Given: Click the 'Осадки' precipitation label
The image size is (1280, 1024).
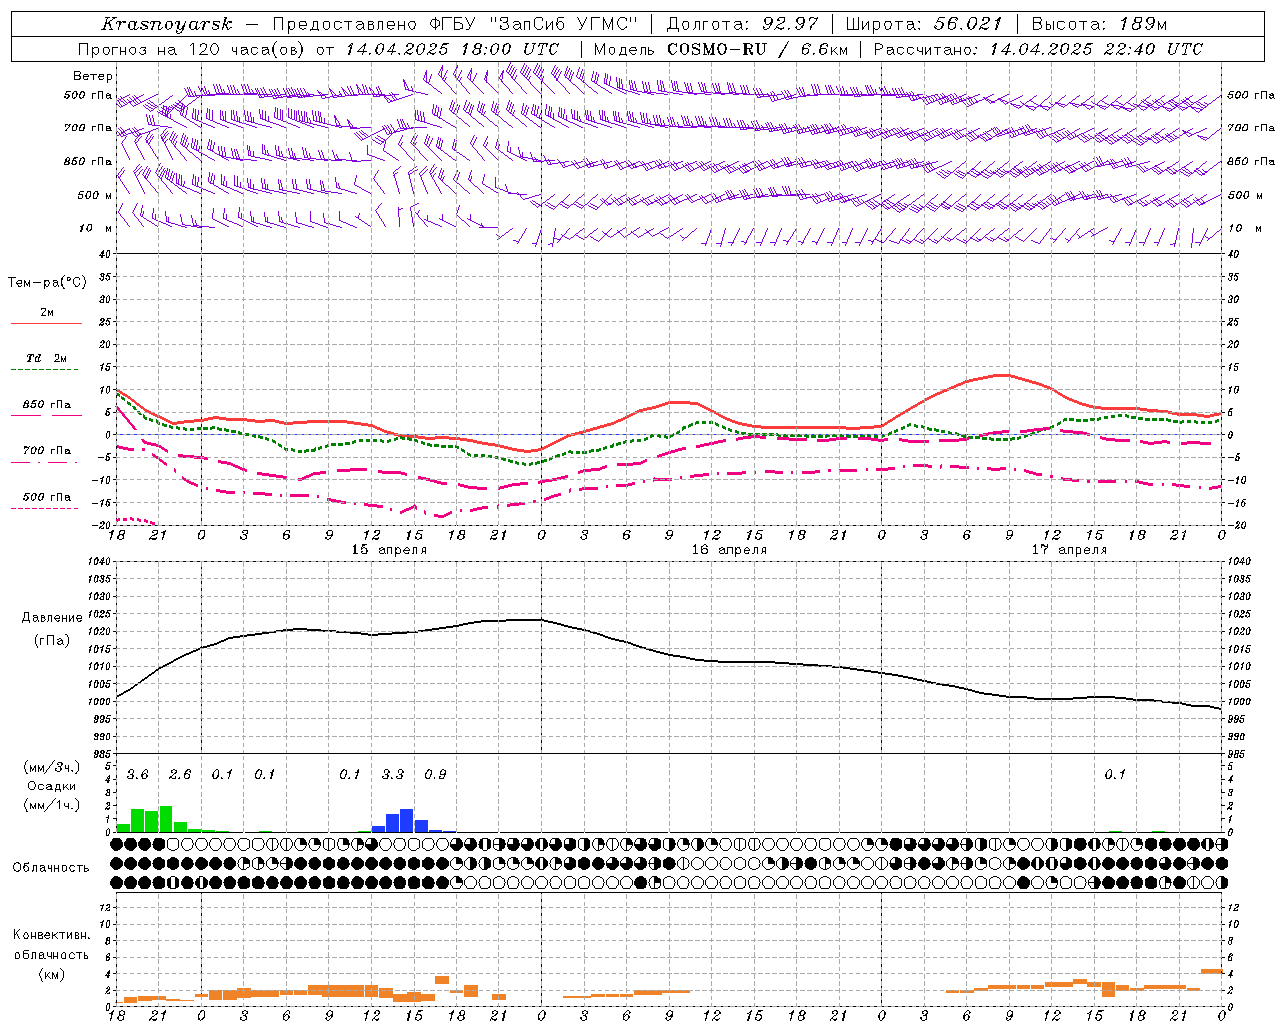Looking at the screenshot, I should click(x=51, y=786).
